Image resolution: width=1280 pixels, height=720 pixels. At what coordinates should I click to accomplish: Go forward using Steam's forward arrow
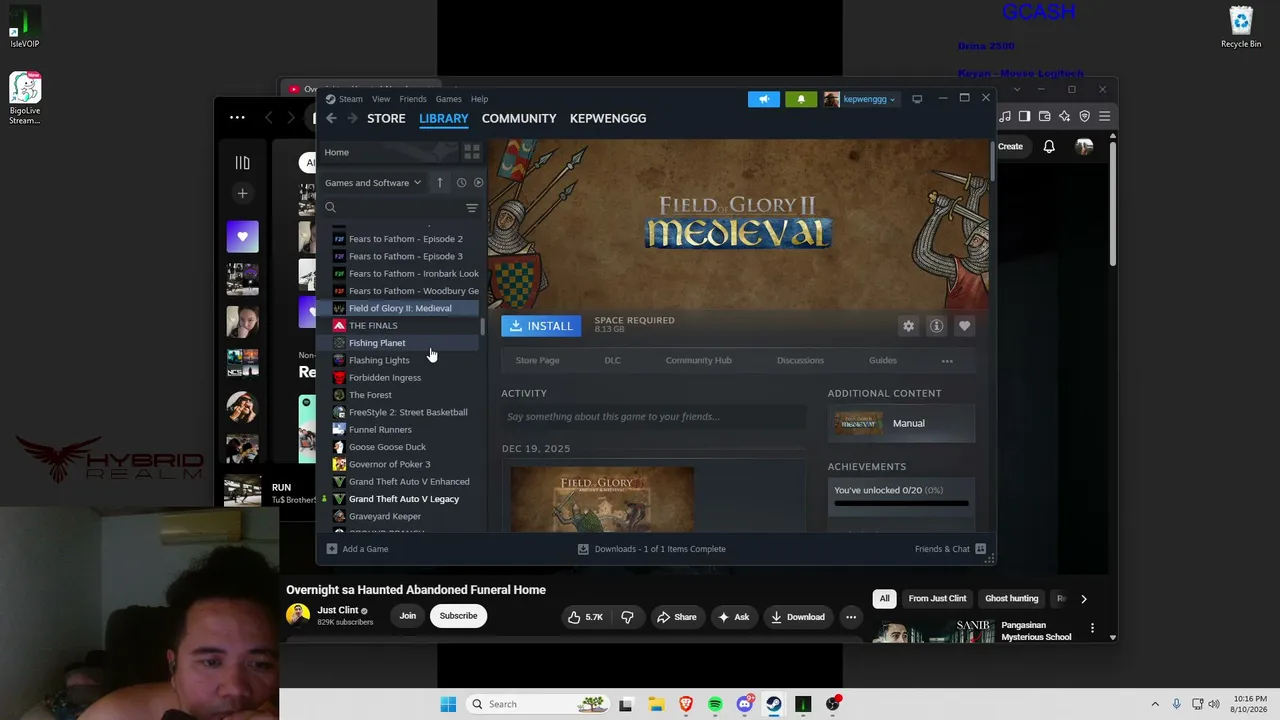pyautogui.click(x=352, y=118)
